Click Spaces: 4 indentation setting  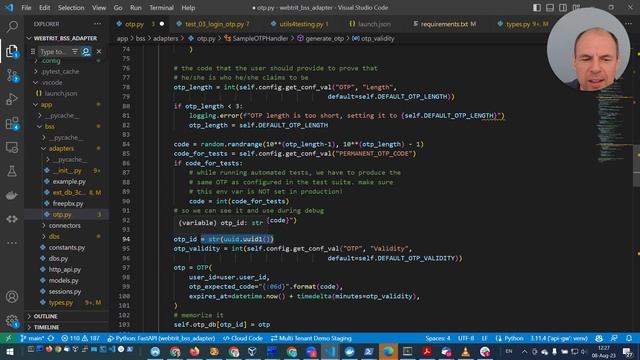(x=438, y=338)
